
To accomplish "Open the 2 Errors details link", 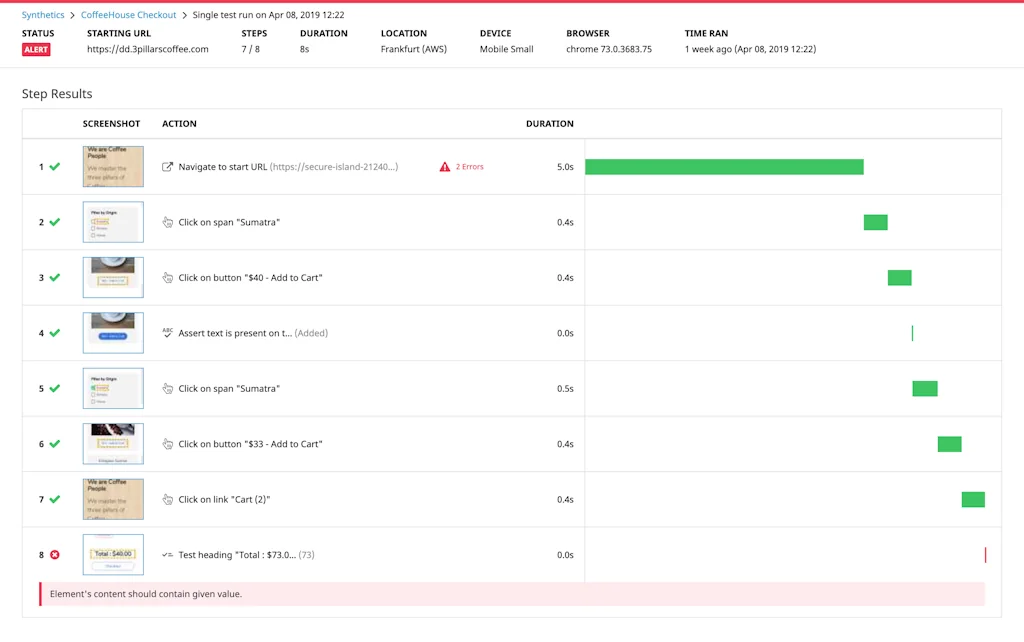I will click(x=468, y=166).
